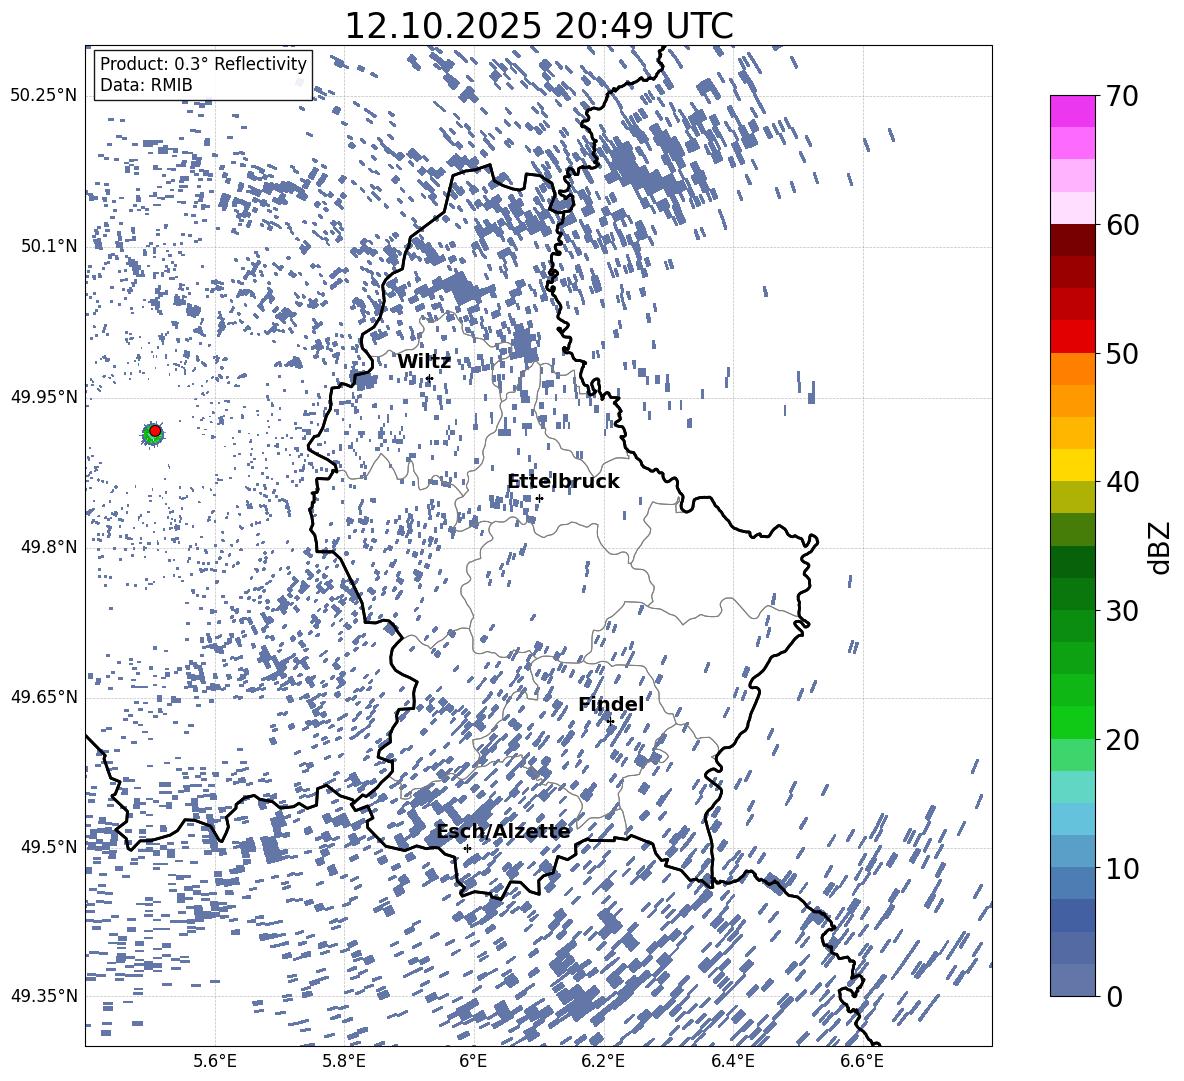Click the longitude label 6.2°E
The height and width of the screenshot is (1081, 1184).
coord(603,1061)
